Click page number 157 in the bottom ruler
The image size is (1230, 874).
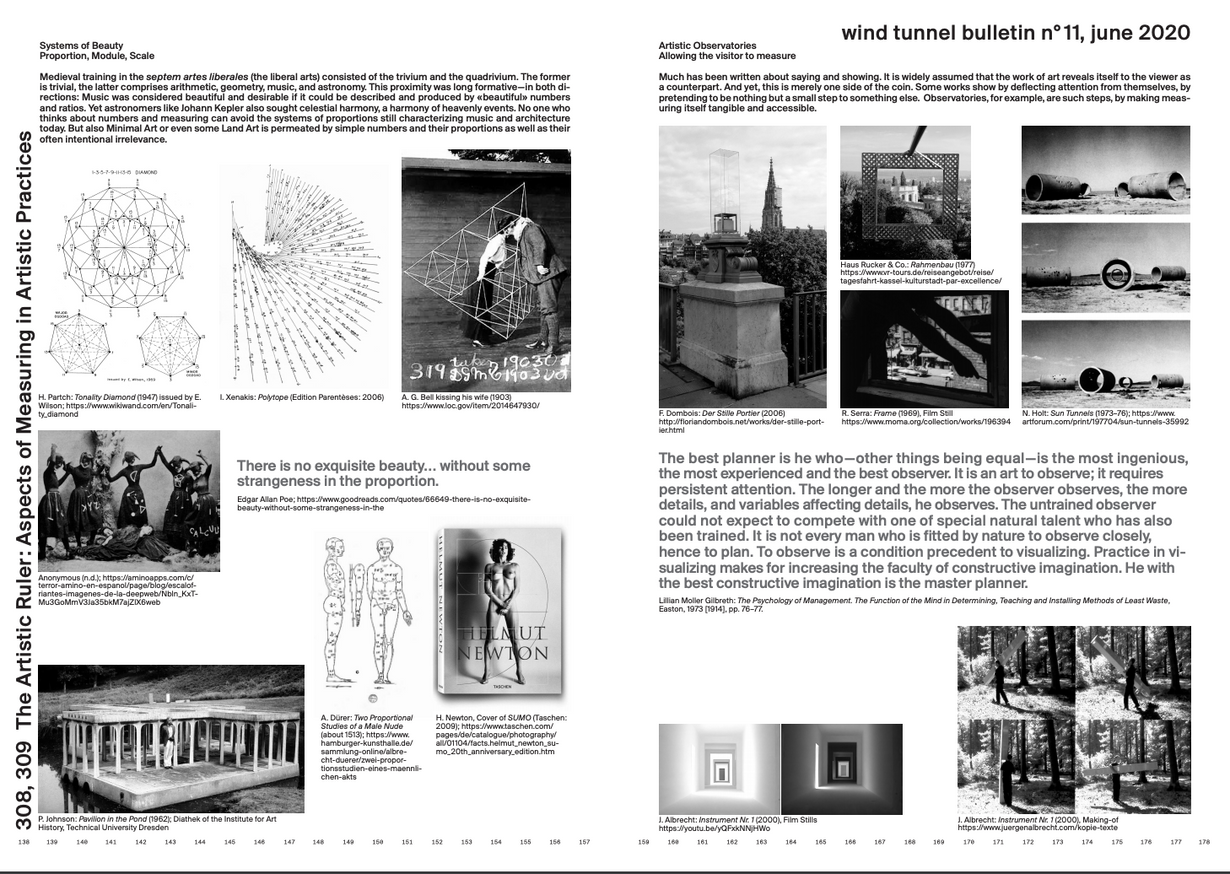point(584,843)
